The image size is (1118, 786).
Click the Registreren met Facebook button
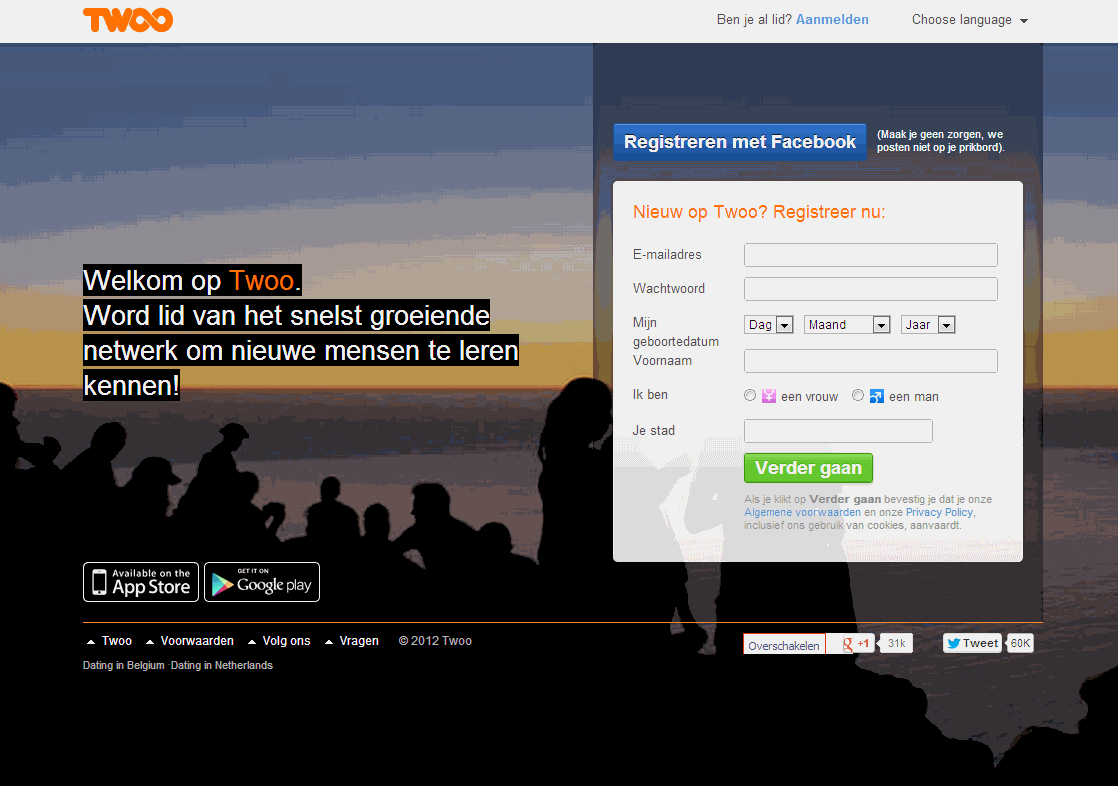click(x=740, y=142)
